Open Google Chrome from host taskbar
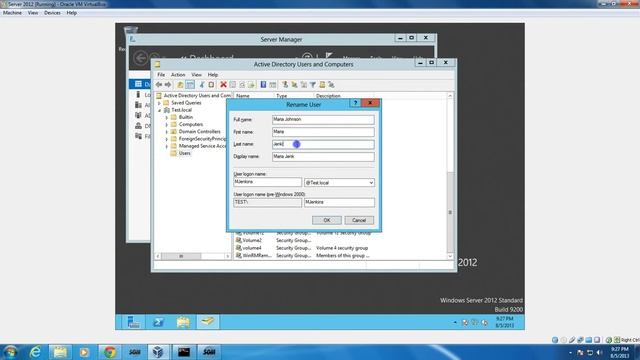640x360 pixels. click(x=109, y=352)
